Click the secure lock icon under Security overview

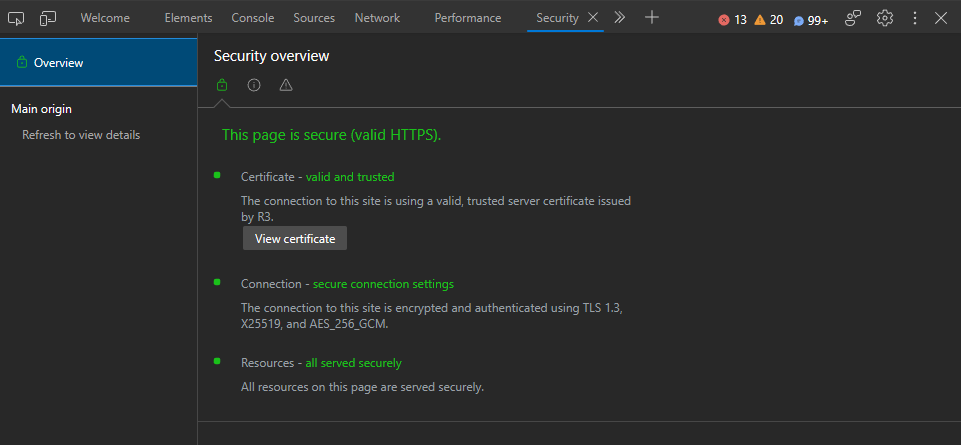(222, 85)
